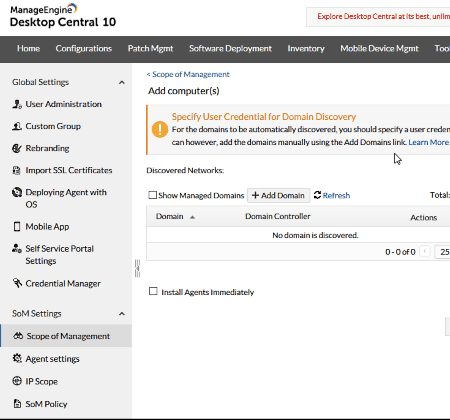Click the User Administration icon
Viewport: 450px width, 420px height.
[17, 104]
